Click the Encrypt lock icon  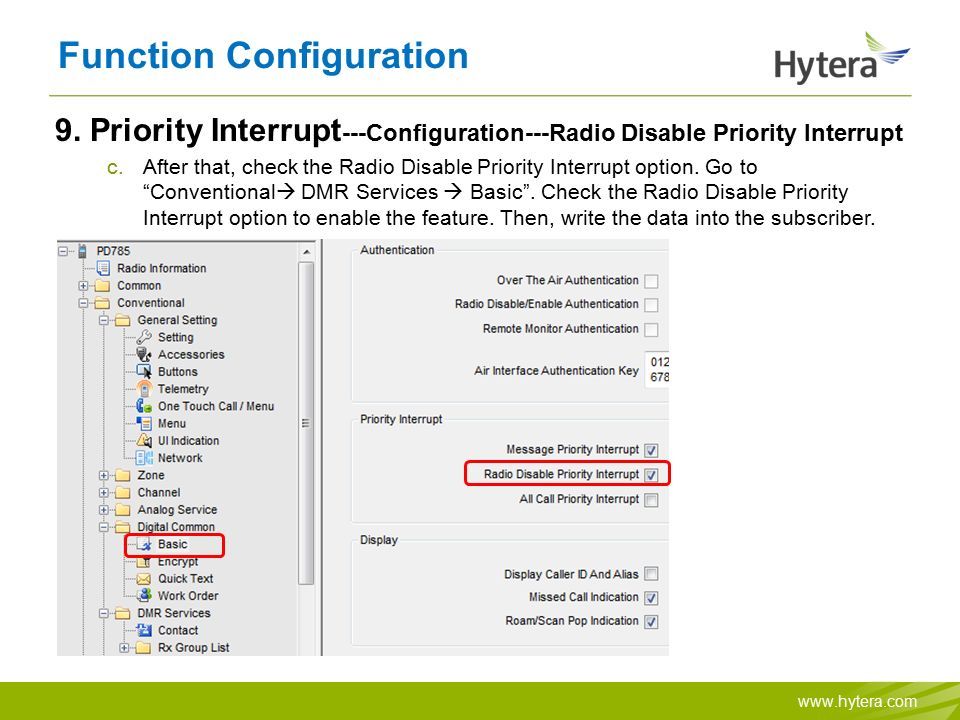144,561
